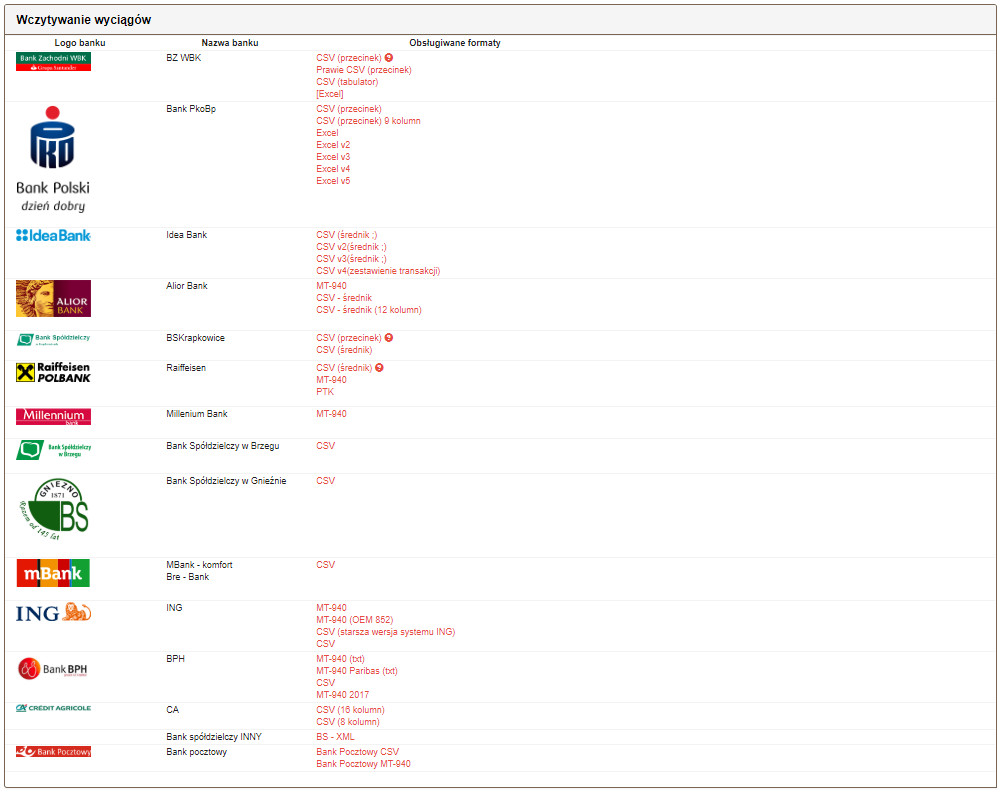This screenshot has height=800, width=1000.
Task: Select MT-940 for Raiffeisen
Action: coord(332,380)
